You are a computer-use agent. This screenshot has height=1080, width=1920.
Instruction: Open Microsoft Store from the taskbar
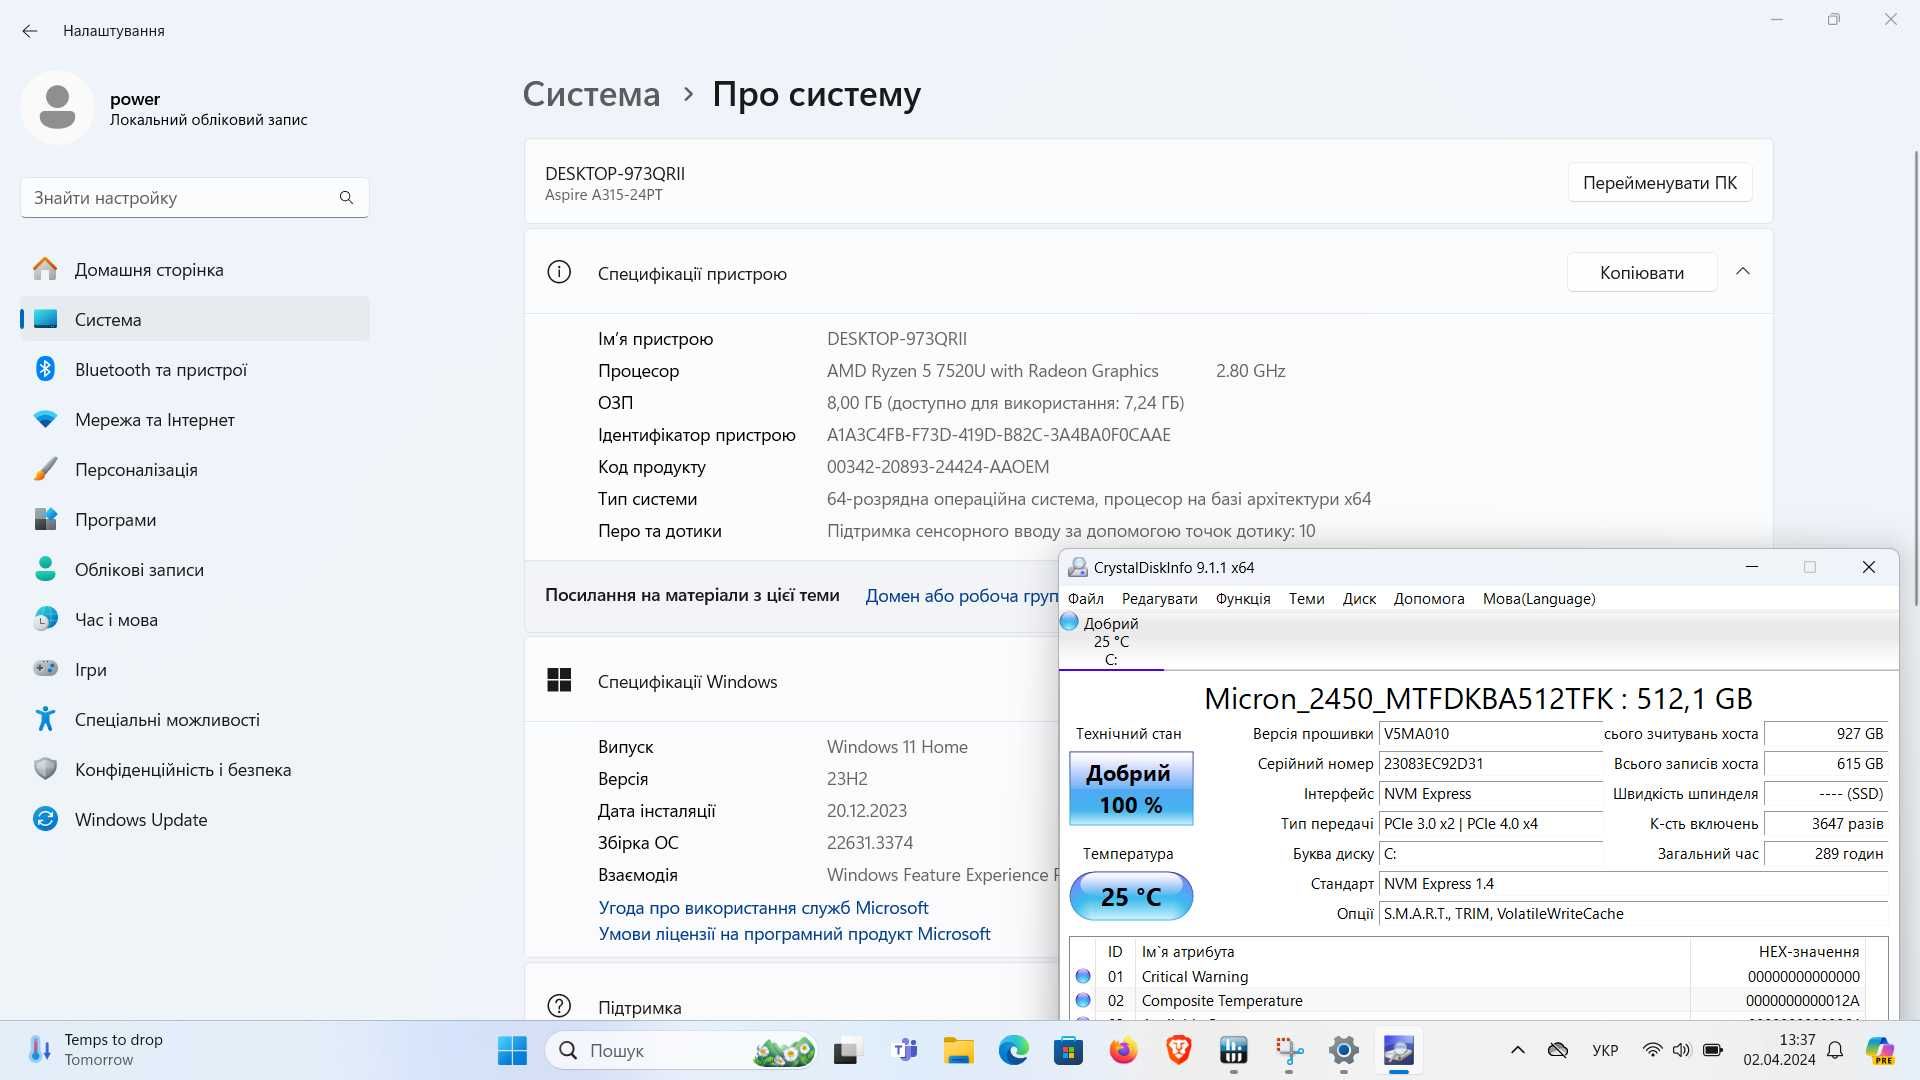click(x=1068, y=1050)
